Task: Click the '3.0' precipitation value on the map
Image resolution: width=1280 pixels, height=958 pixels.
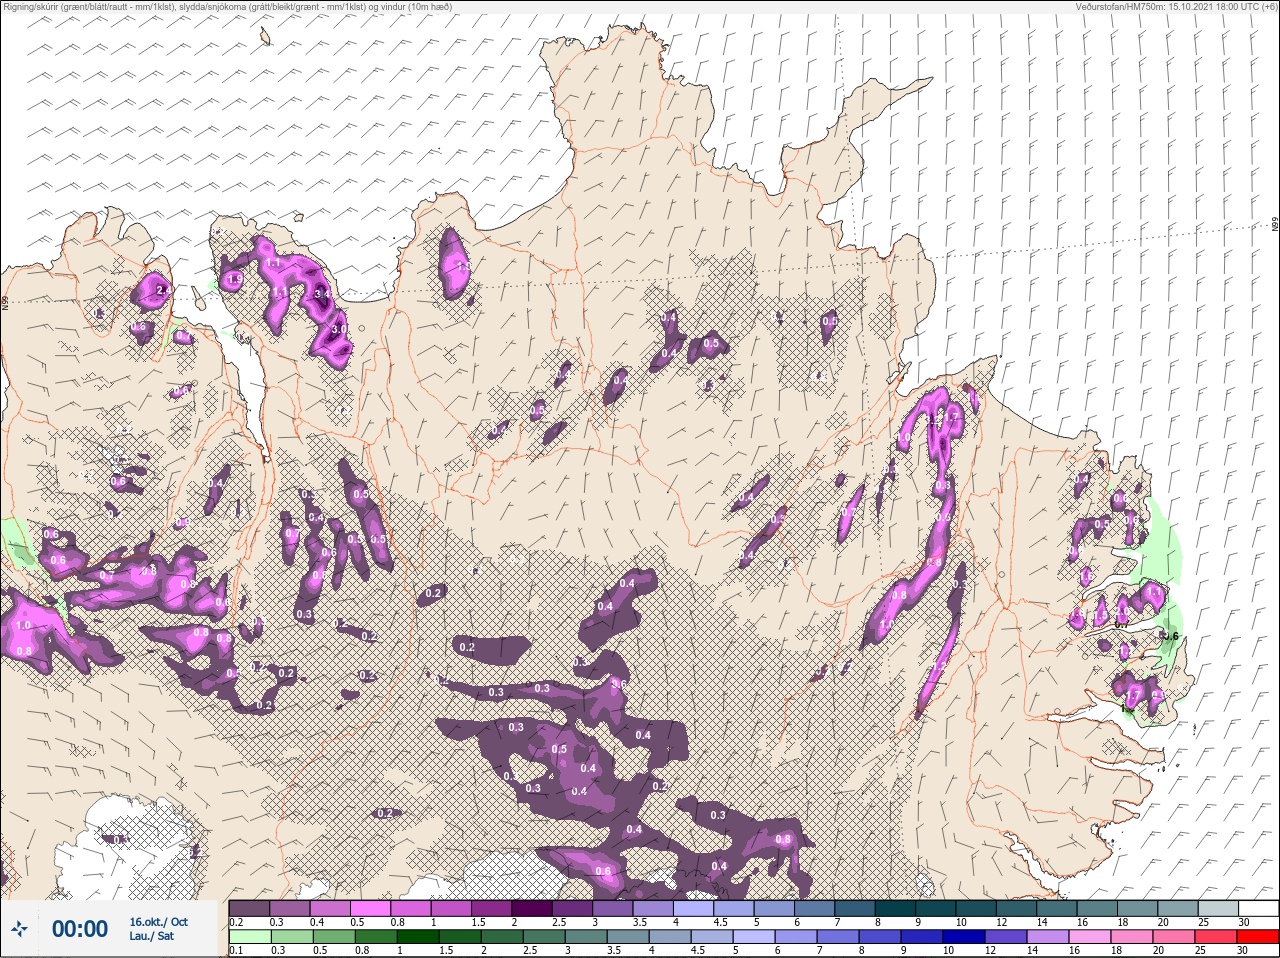Action: 339,328
